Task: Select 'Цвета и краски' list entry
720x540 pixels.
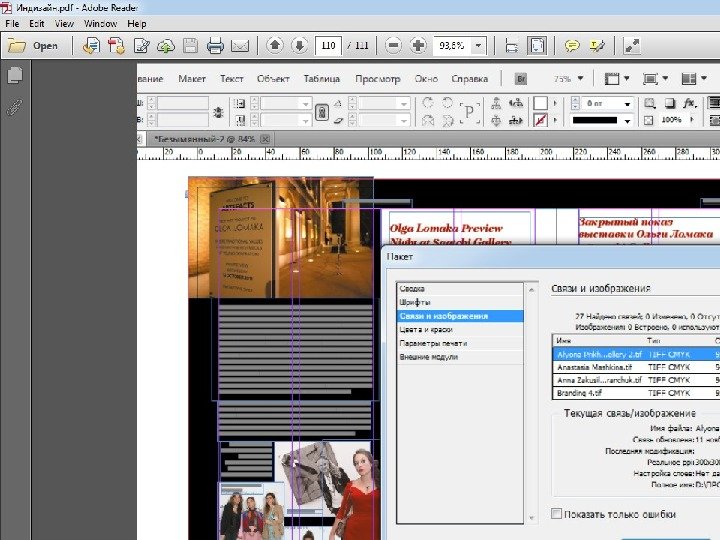Action: click(x=427, y=329)
